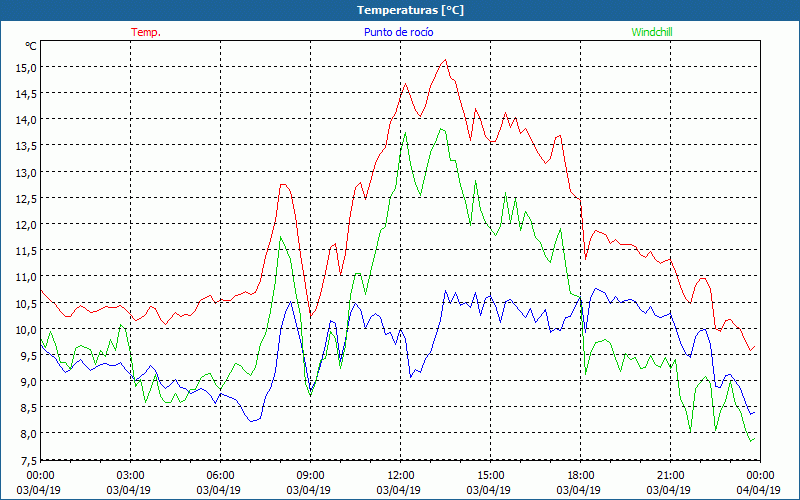The height and width of the screenshot is (500, 800).
Task: Click the '11,0' y-axis value
Action: [26, 277]
